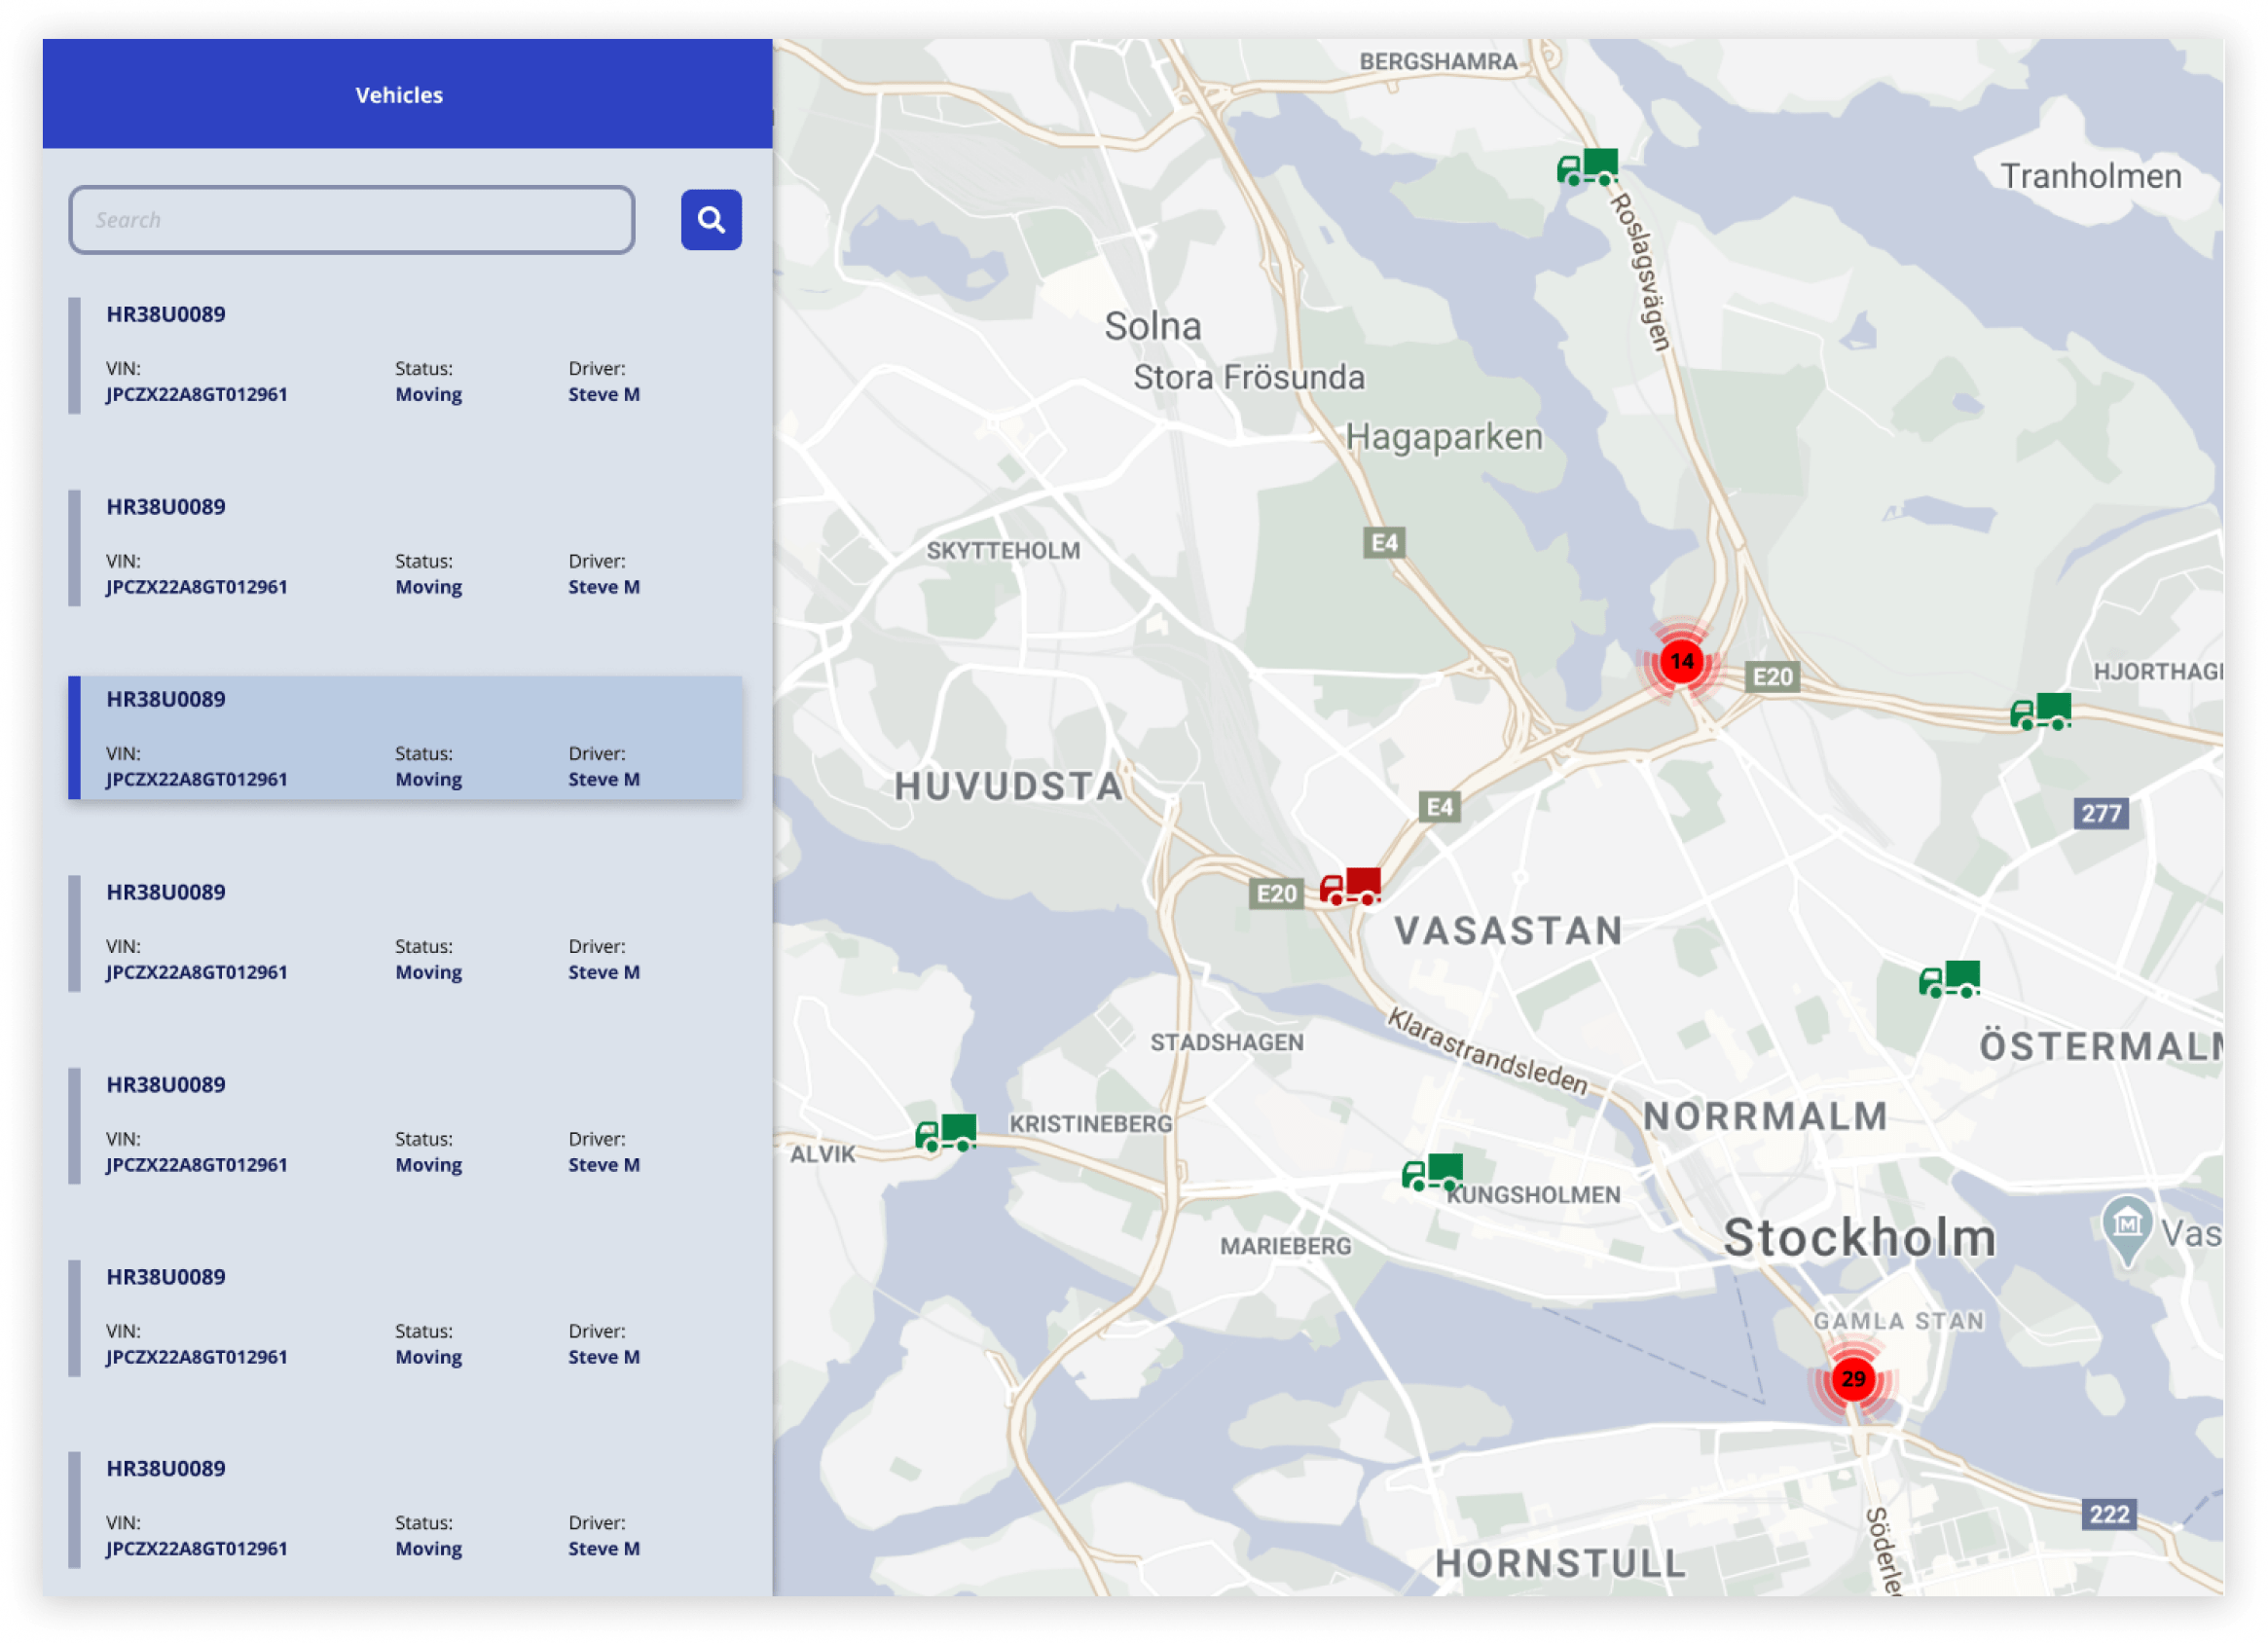Select the first HR38U0089 vehicle entry
This screenshot has width=2268, height=1643.
(x=405, y=355)
